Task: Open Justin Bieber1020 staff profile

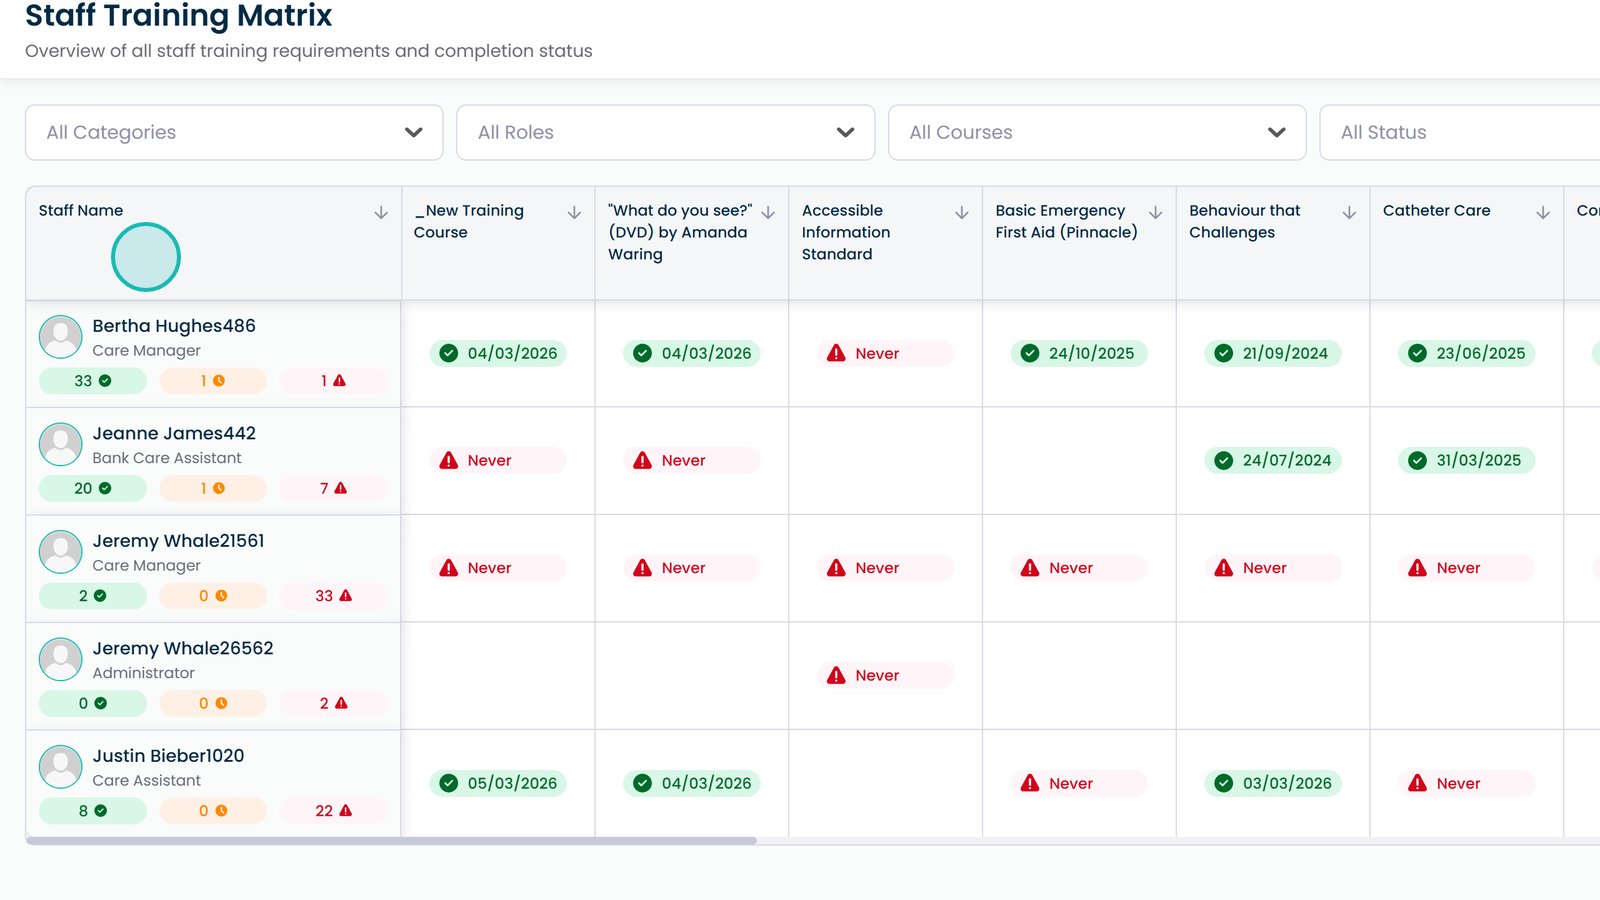Action: (x=168, y=756)
